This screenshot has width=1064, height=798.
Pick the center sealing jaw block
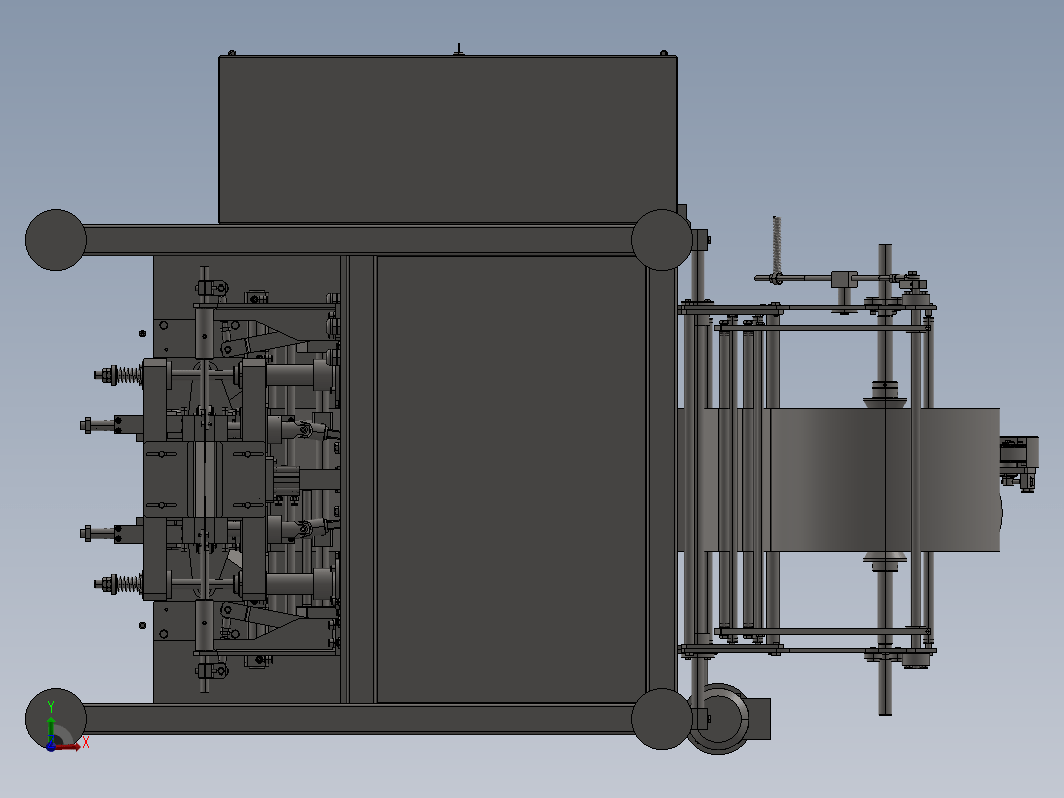pos(204,479)
